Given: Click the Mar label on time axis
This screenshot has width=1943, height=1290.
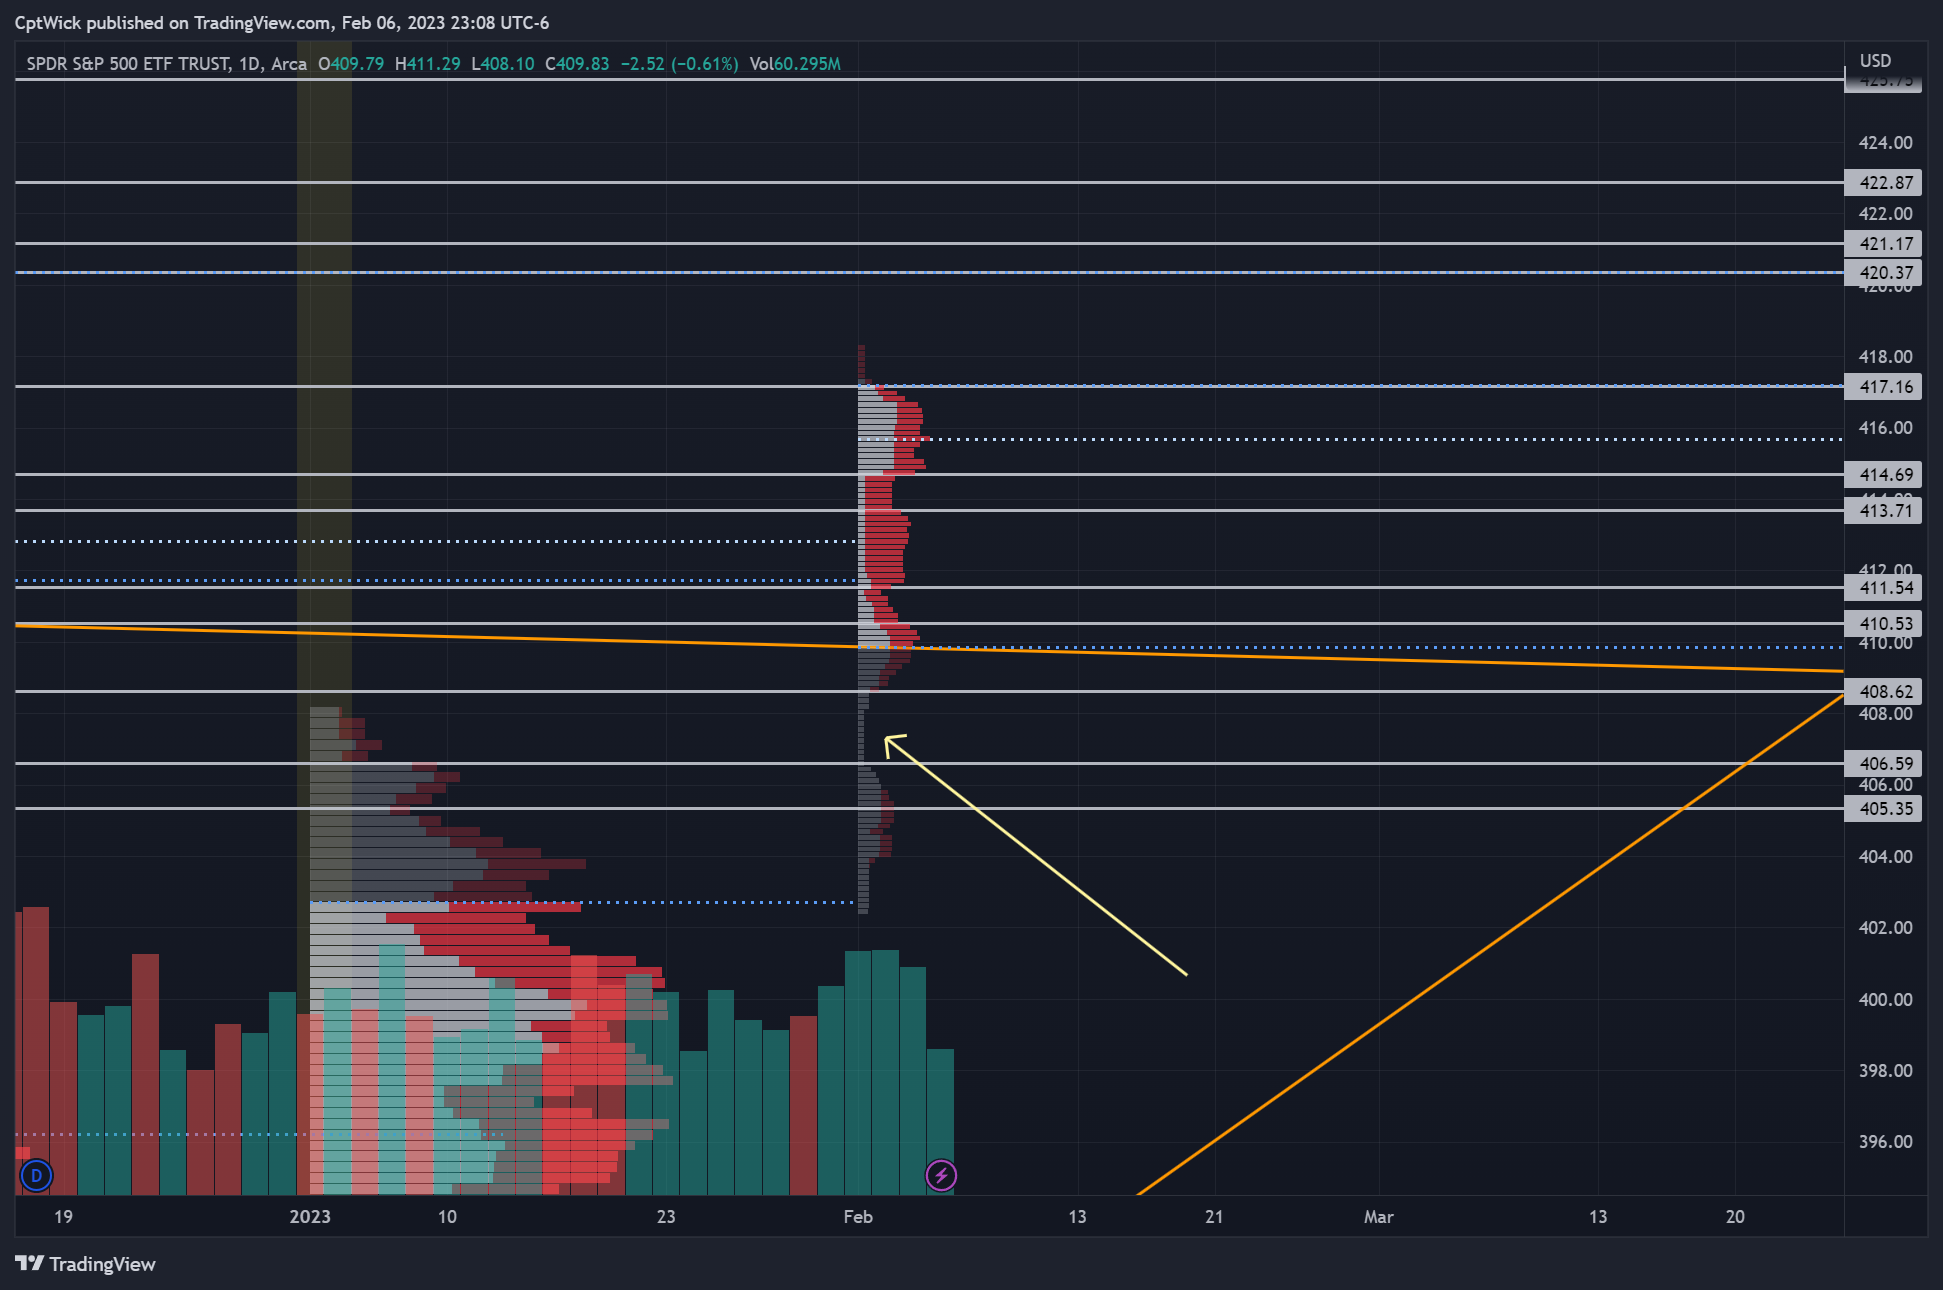Looking at the screenshot, I should pos(1378,1216).
